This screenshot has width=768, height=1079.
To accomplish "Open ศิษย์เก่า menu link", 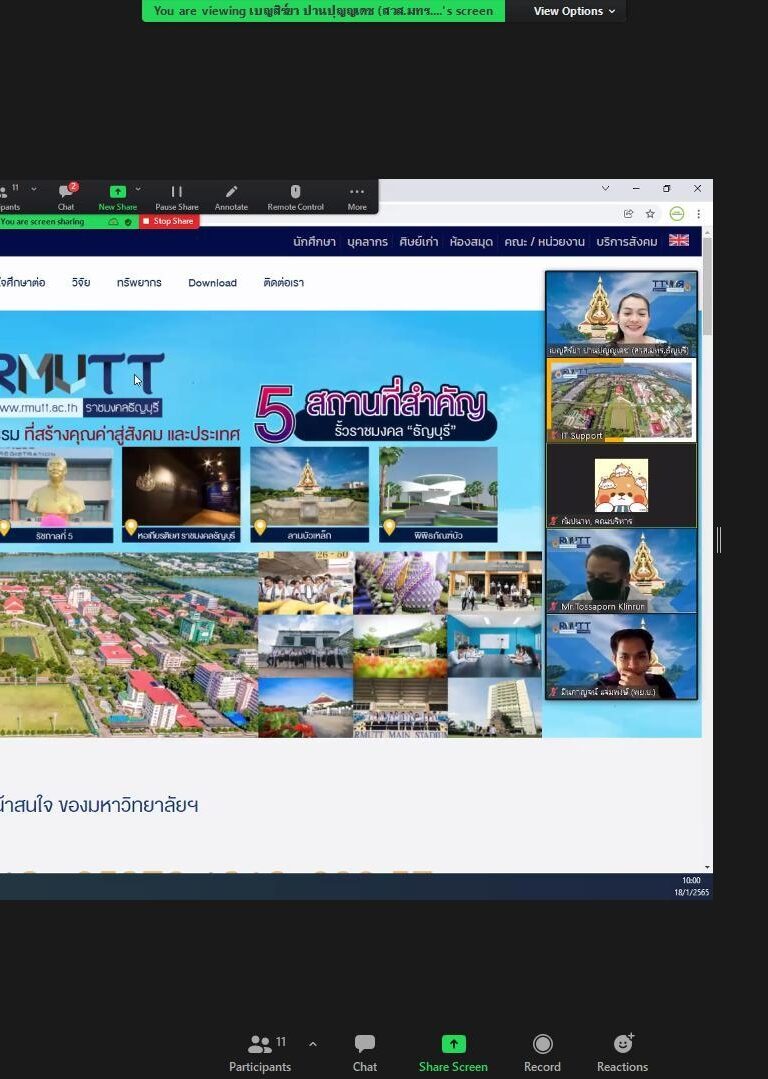I will (418, 242).
